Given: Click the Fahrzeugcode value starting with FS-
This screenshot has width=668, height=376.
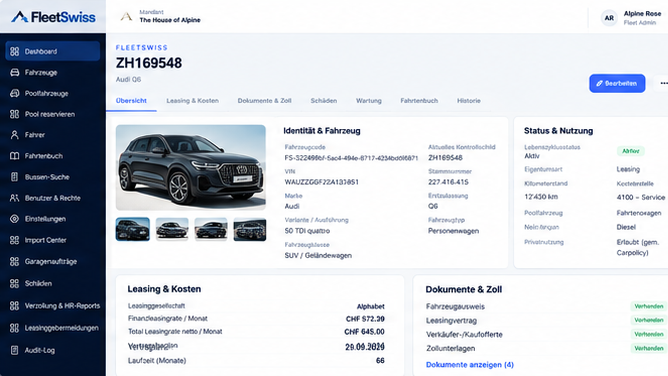Looking at the screenshot, I should coord(351,158).
